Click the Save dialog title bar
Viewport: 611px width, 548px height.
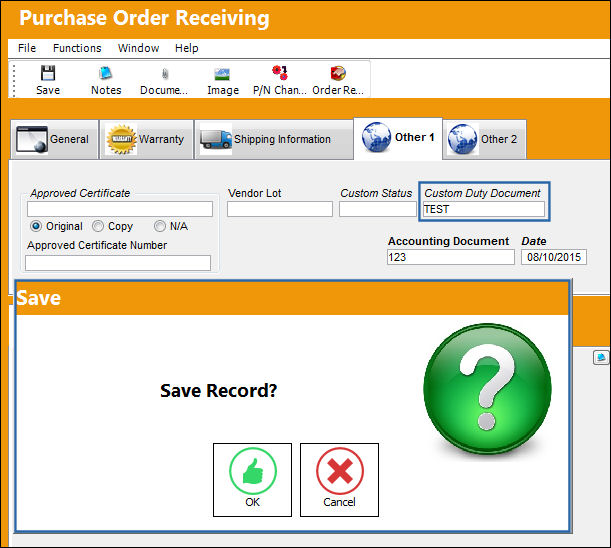(x=293, y=298)
